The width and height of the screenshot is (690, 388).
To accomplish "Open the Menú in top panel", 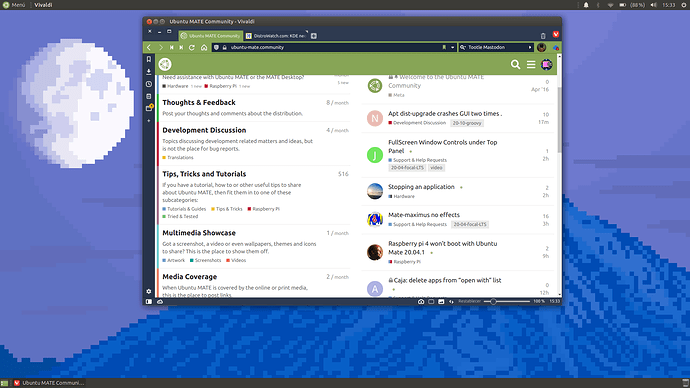I will point(14,5).
